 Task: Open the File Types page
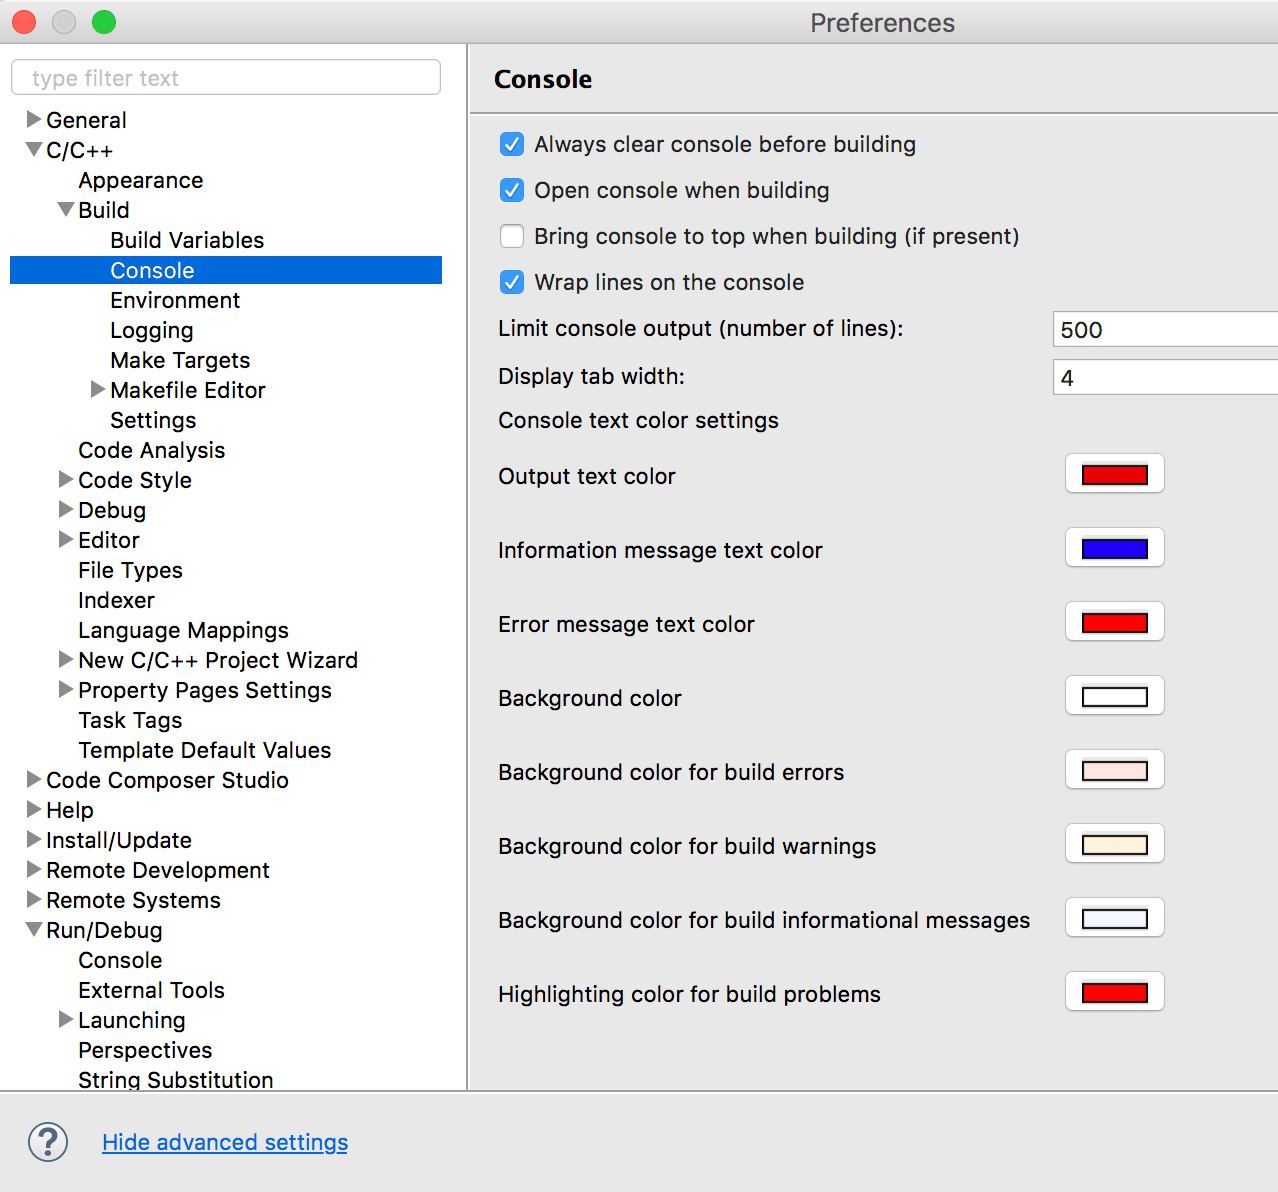pyautogui.click(x=131, y=570)
